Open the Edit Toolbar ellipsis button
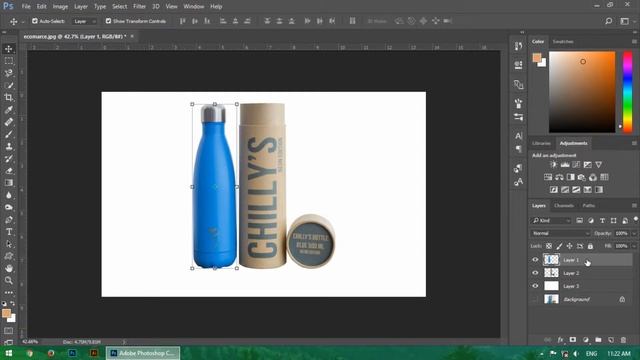This screenshot has height=360, width=640. click(x=9, y=292)
